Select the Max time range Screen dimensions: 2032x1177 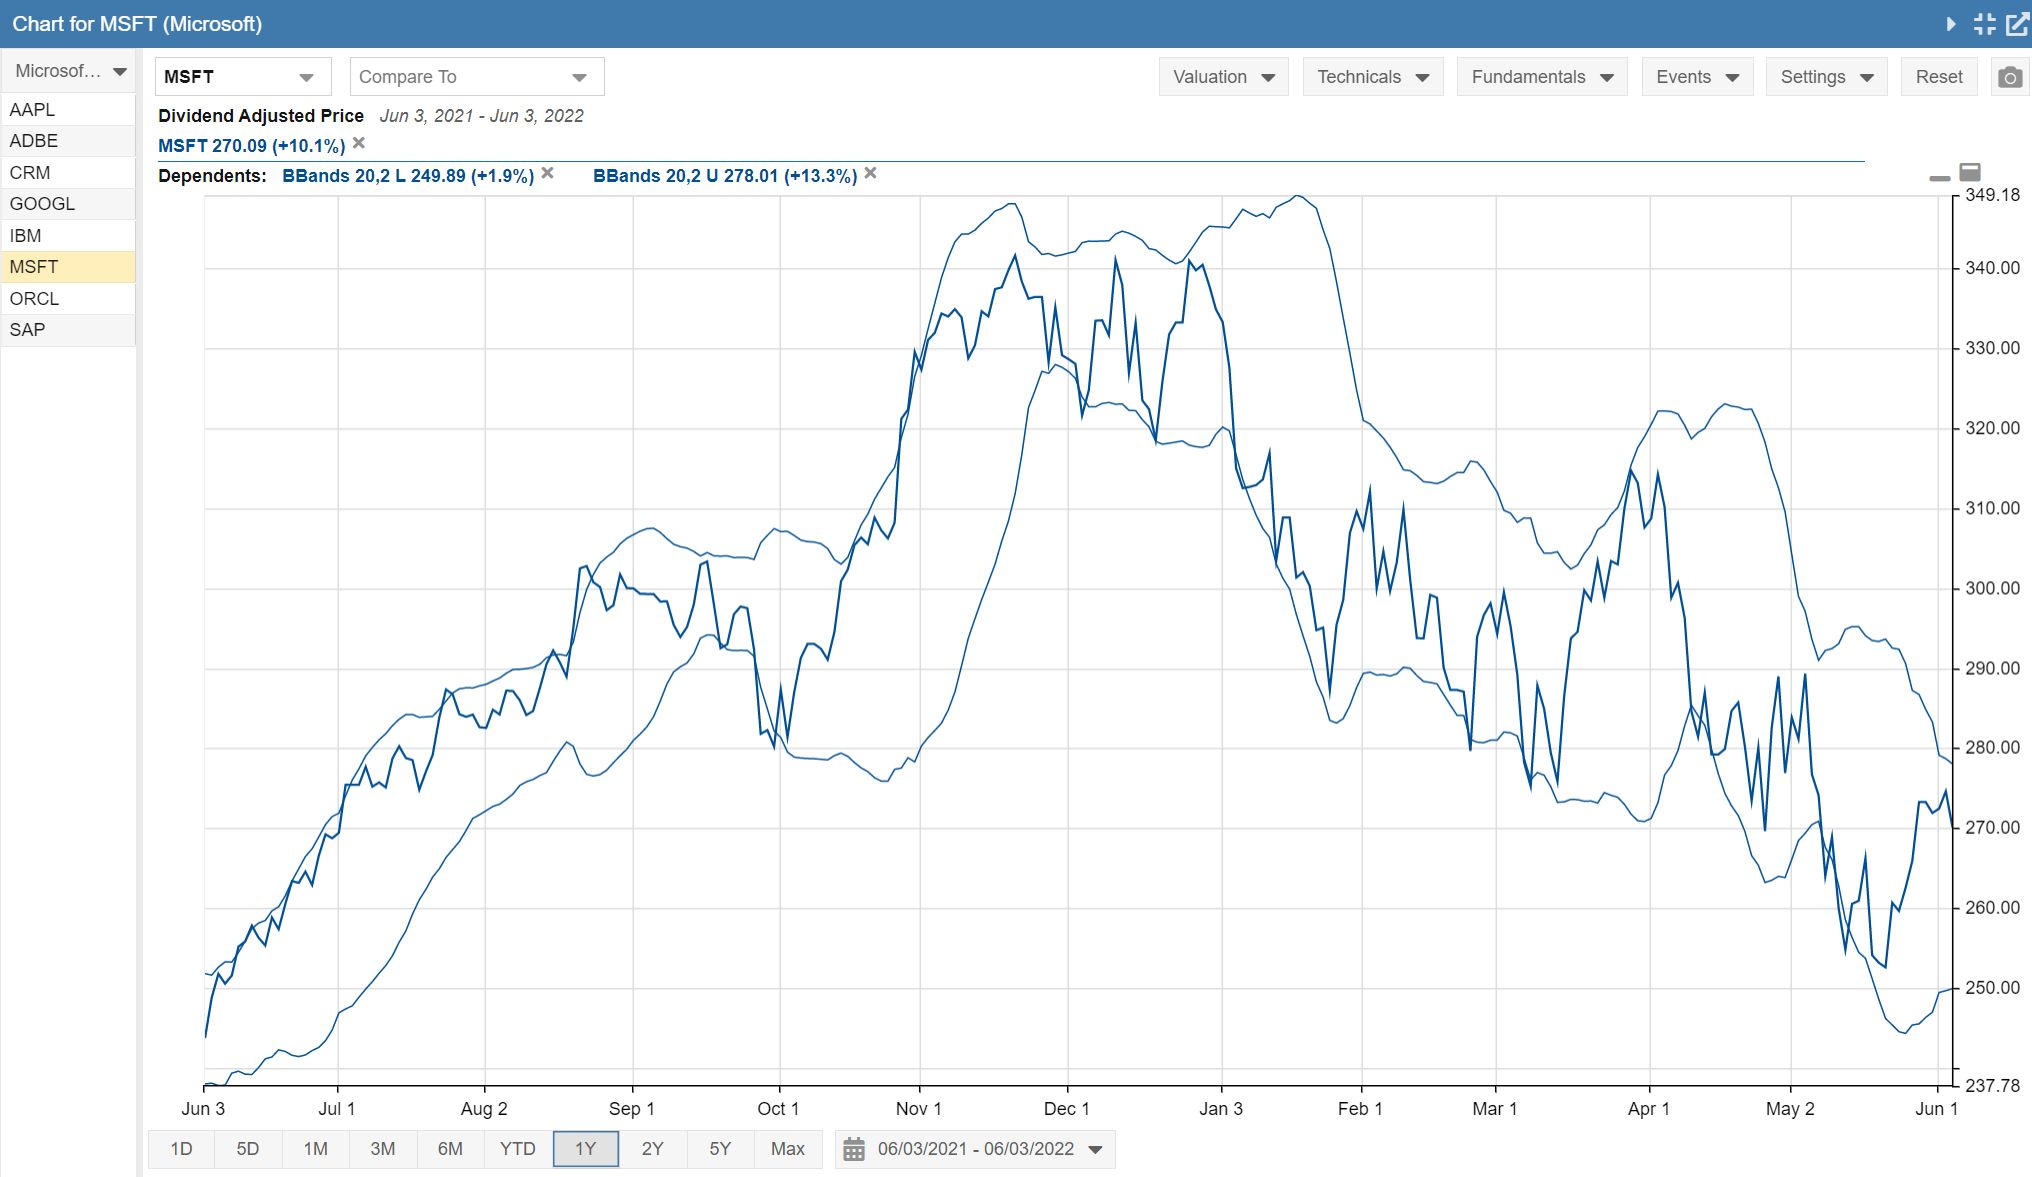[x=788, y=1149]
